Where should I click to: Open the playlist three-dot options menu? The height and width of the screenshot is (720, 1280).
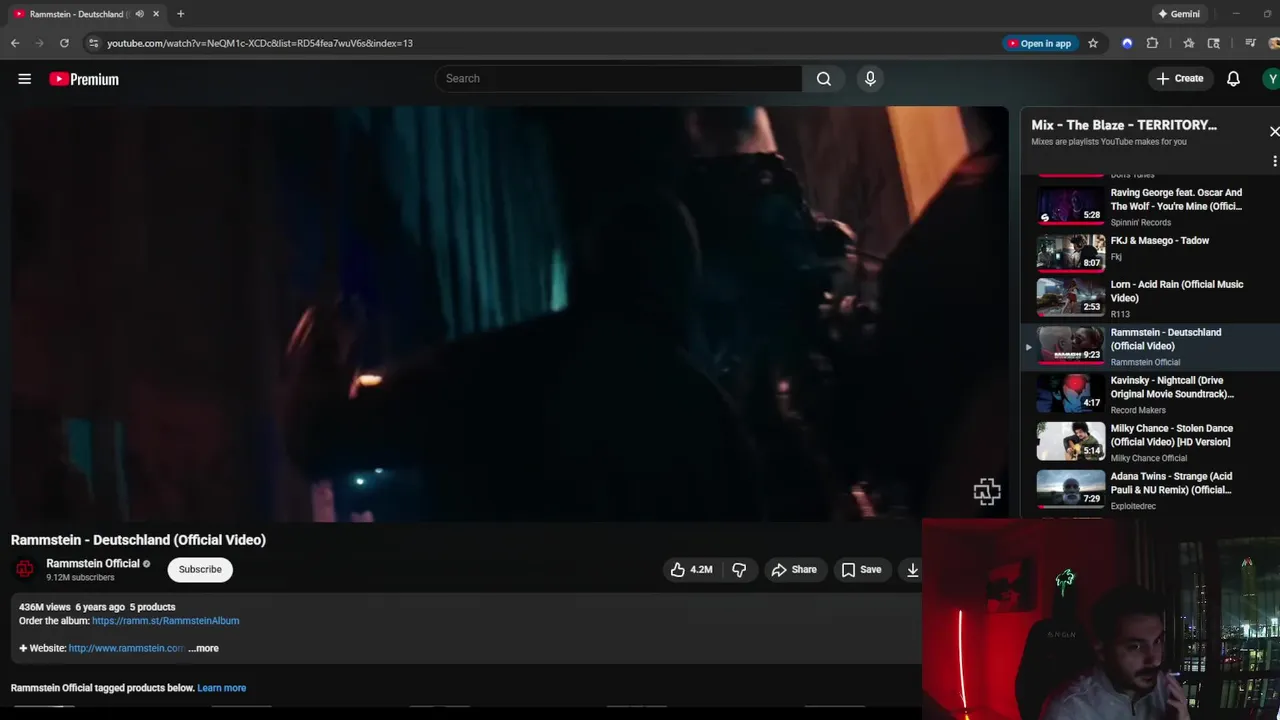(1274, 161)
